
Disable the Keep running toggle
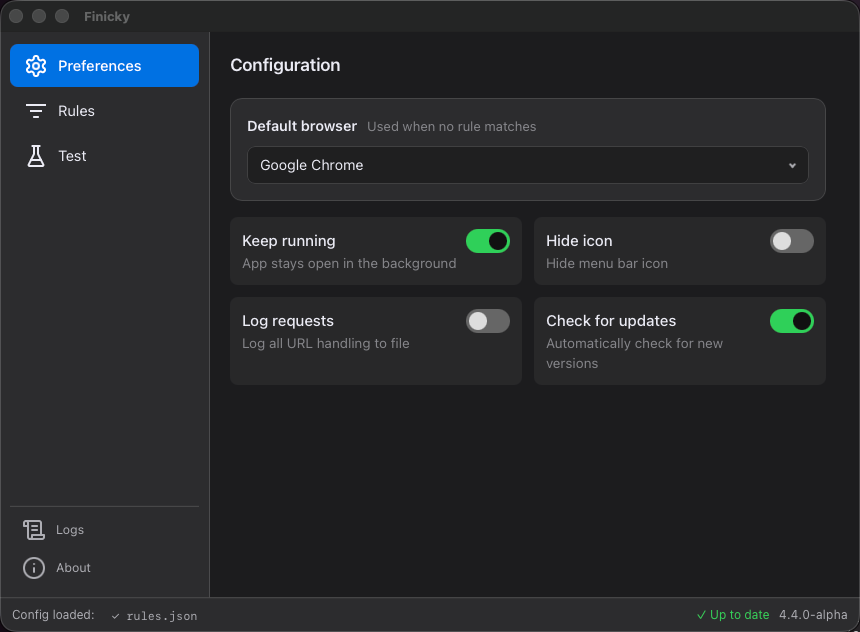click(488, 241)
